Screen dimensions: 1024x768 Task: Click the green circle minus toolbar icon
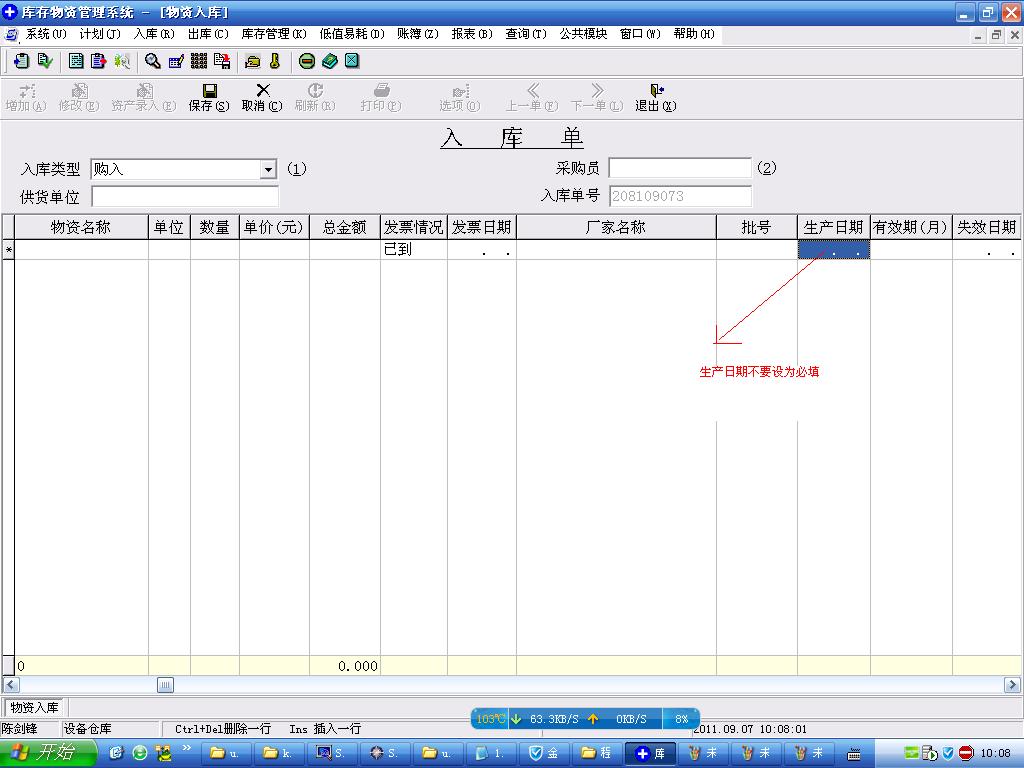(306, 61)
